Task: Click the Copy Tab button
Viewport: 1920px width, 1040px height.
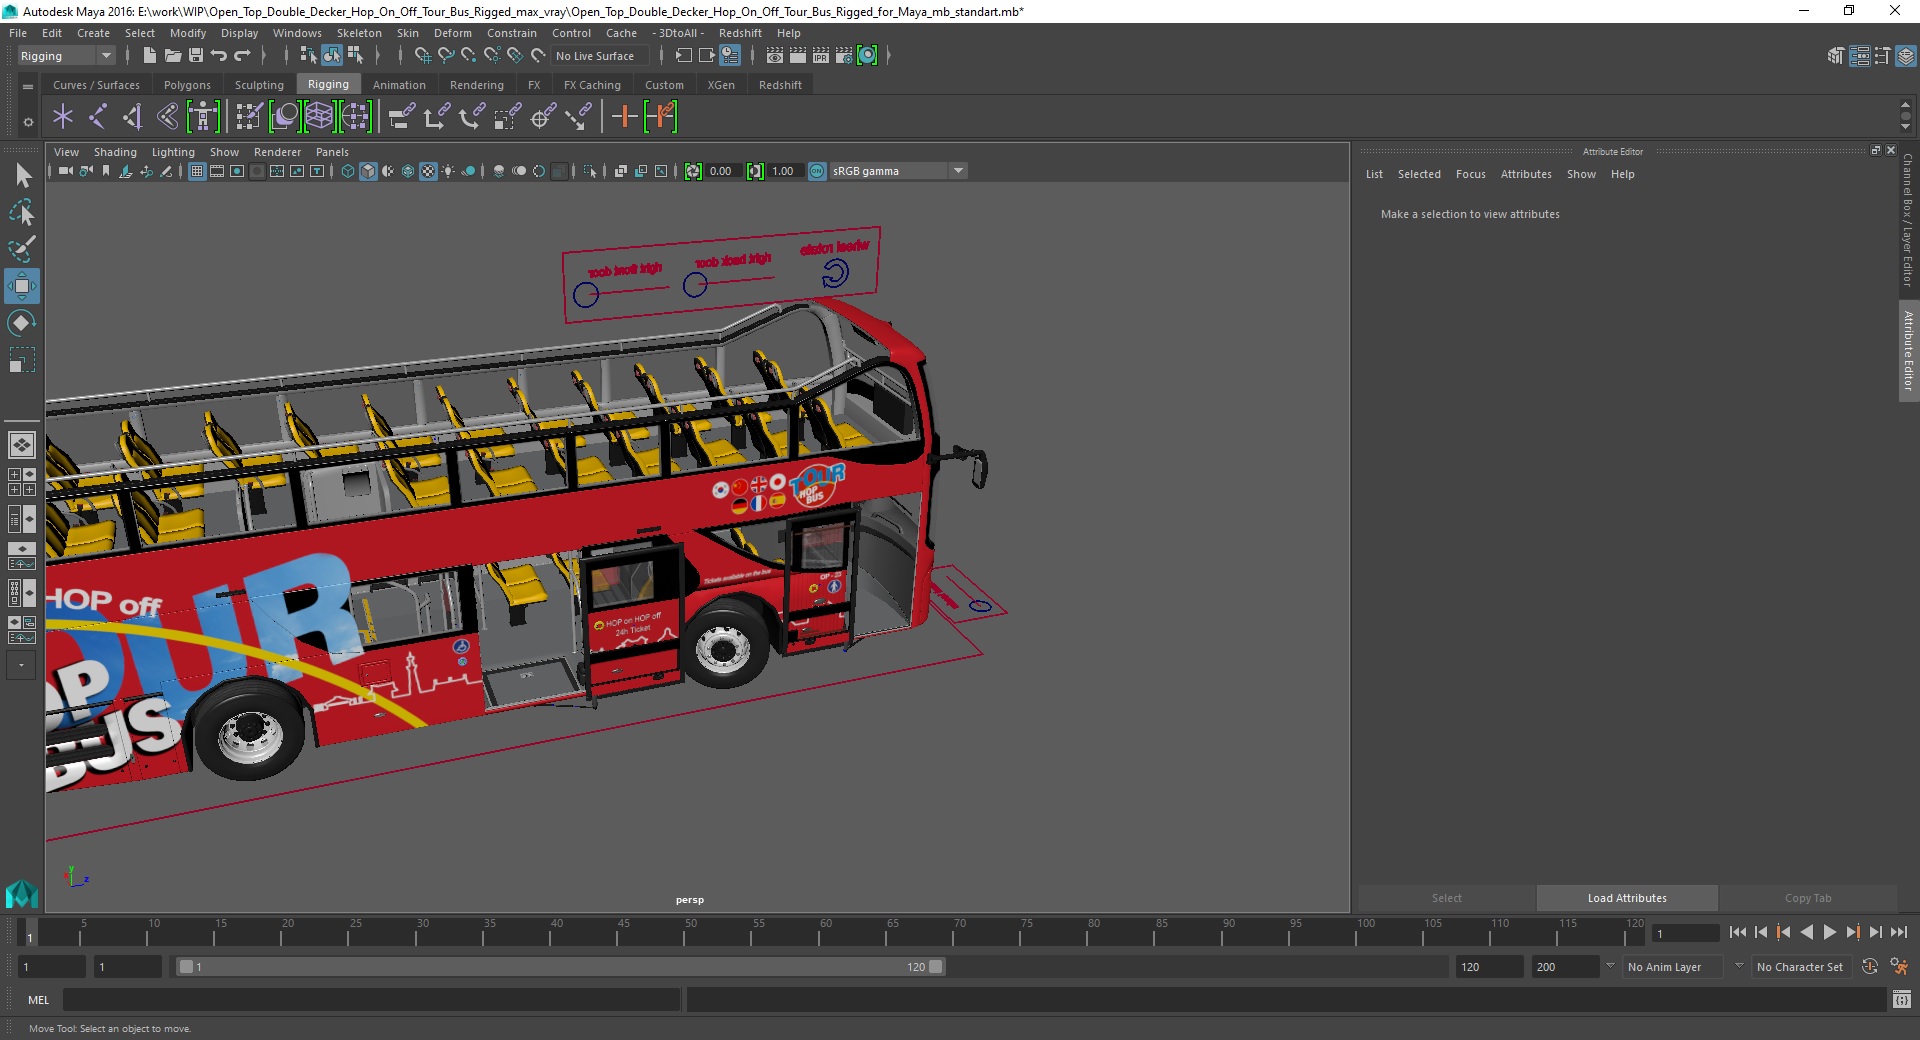Action: point(1808,898)
